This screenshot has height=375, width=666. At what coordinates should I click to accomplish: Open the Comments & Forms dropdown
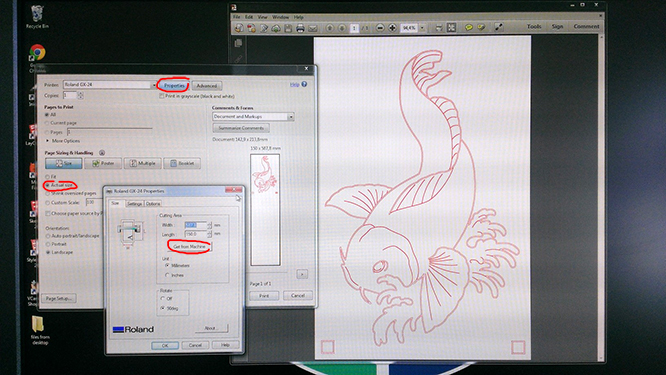tap(291, 116)
